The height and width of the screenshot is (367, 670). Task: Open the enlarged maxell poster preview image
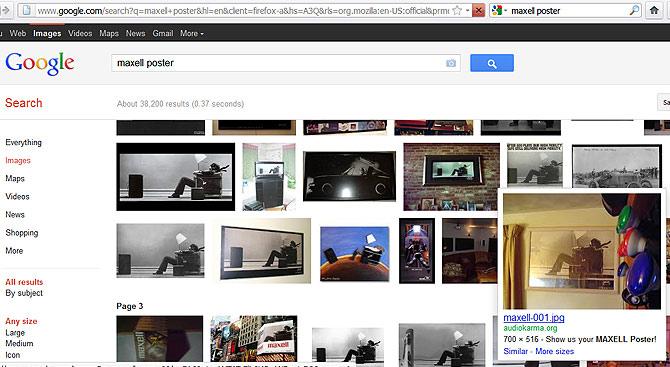(582, 251)
